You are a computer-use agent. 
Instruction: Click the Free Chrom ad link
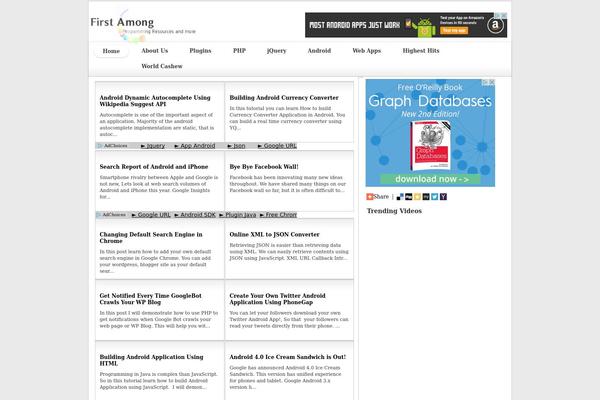278,215
